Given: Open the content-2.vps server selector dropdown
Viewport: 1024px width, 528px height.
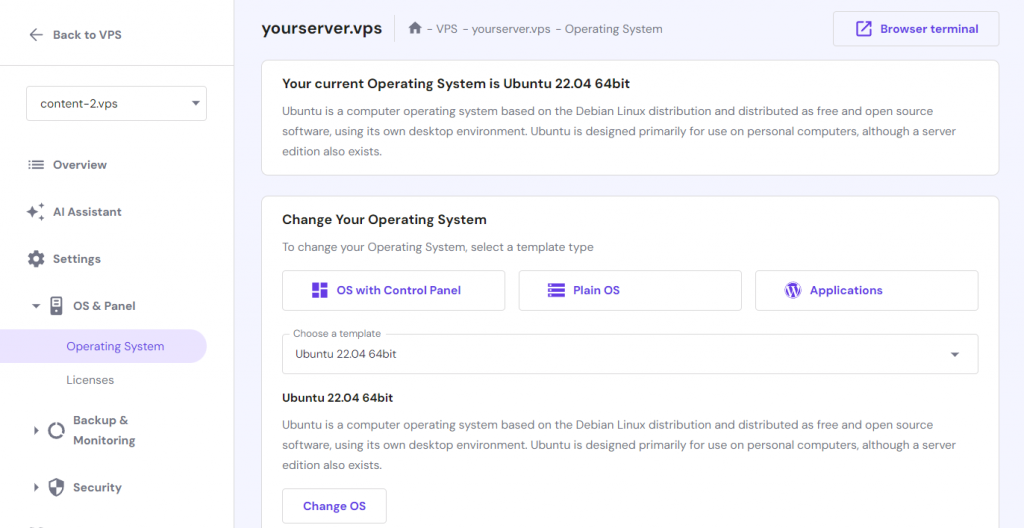Looking at the screenshot, I should [116, 104].
